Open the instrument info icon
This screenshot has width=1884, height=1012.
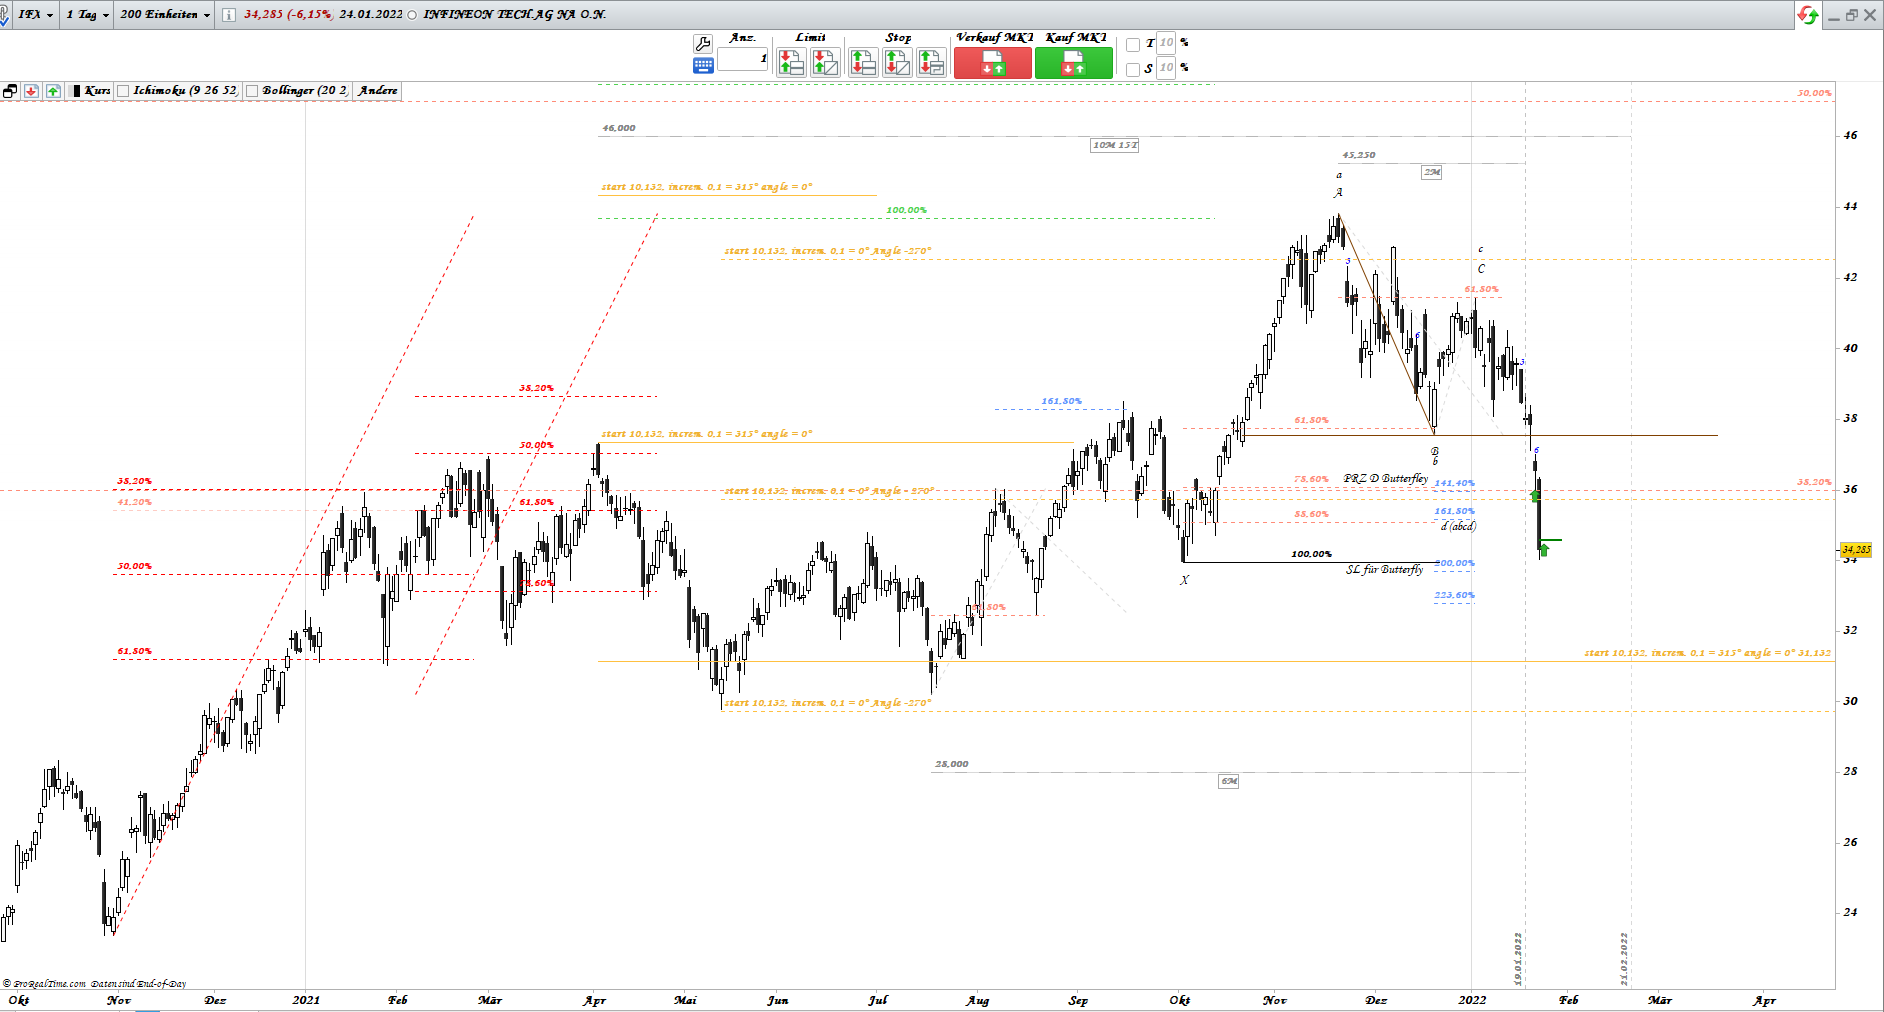(229, 15)
